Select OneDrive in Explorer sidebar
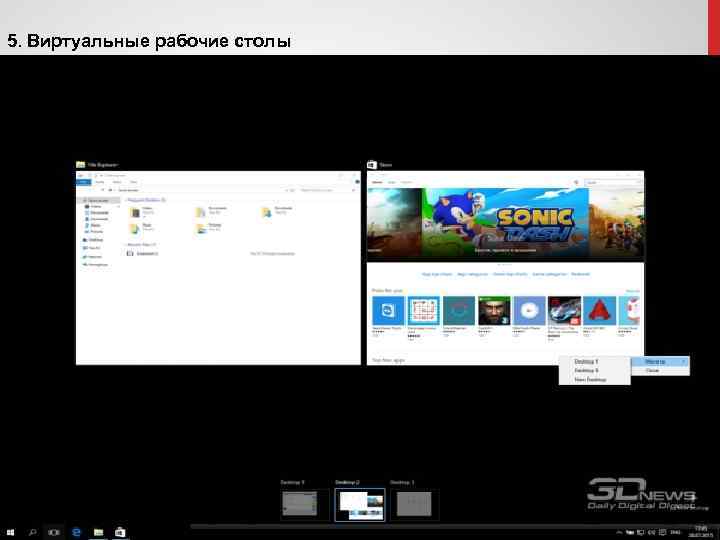Image resolution: width=720 pixels, height=540 pixels. coord(93,240)
